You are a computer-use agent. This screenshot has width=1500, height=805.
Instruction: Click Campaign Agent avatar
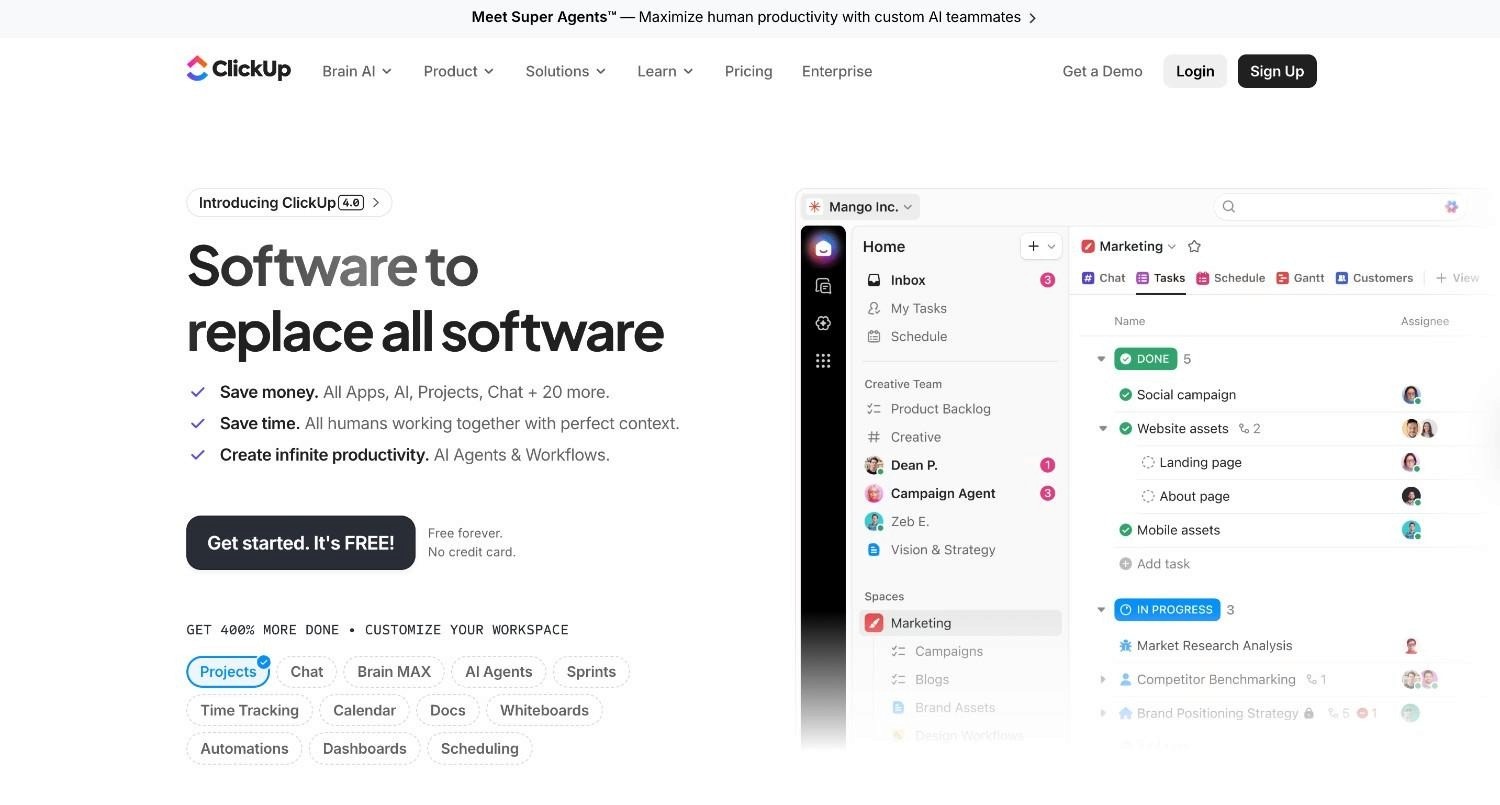874,493
